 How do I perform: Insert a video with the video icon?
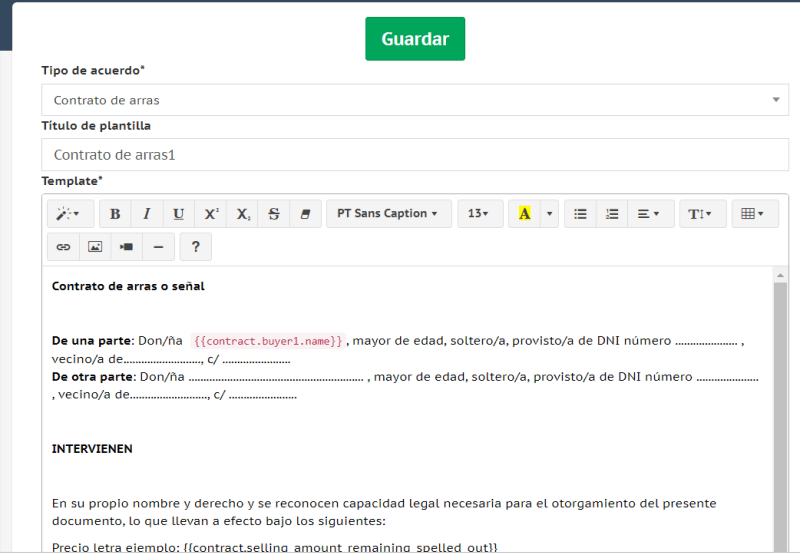[127, 247]
